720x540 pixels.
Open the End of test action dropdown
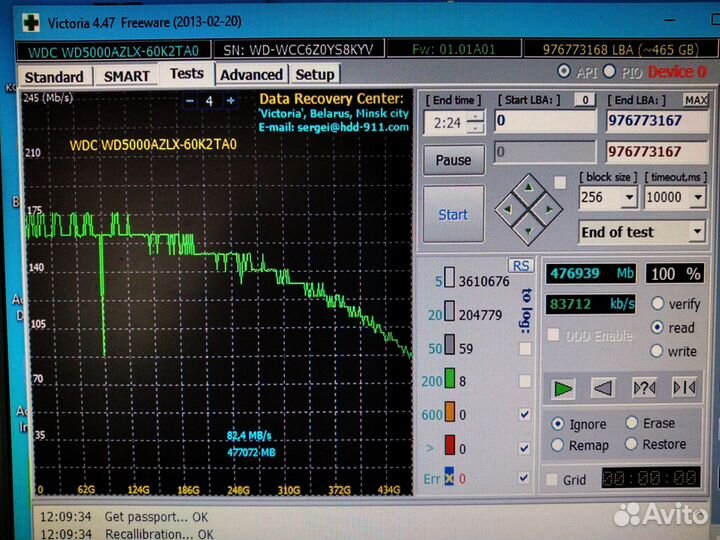coord(697,231)
